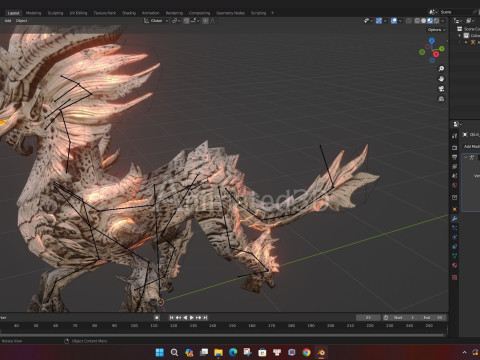Open the viewport shading options dropdown
The height and width of the screenshot is (360, 480).
tap(442, 21)
